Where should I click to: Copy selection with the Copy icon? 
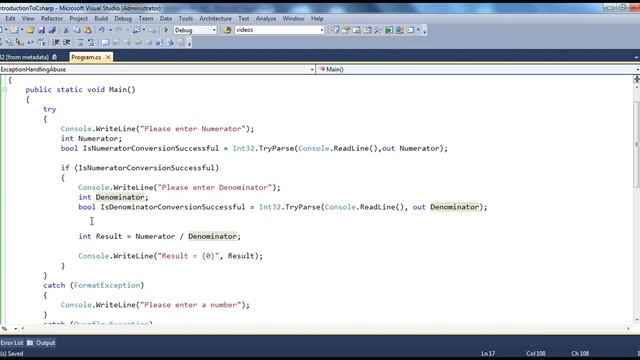(77, 30)
